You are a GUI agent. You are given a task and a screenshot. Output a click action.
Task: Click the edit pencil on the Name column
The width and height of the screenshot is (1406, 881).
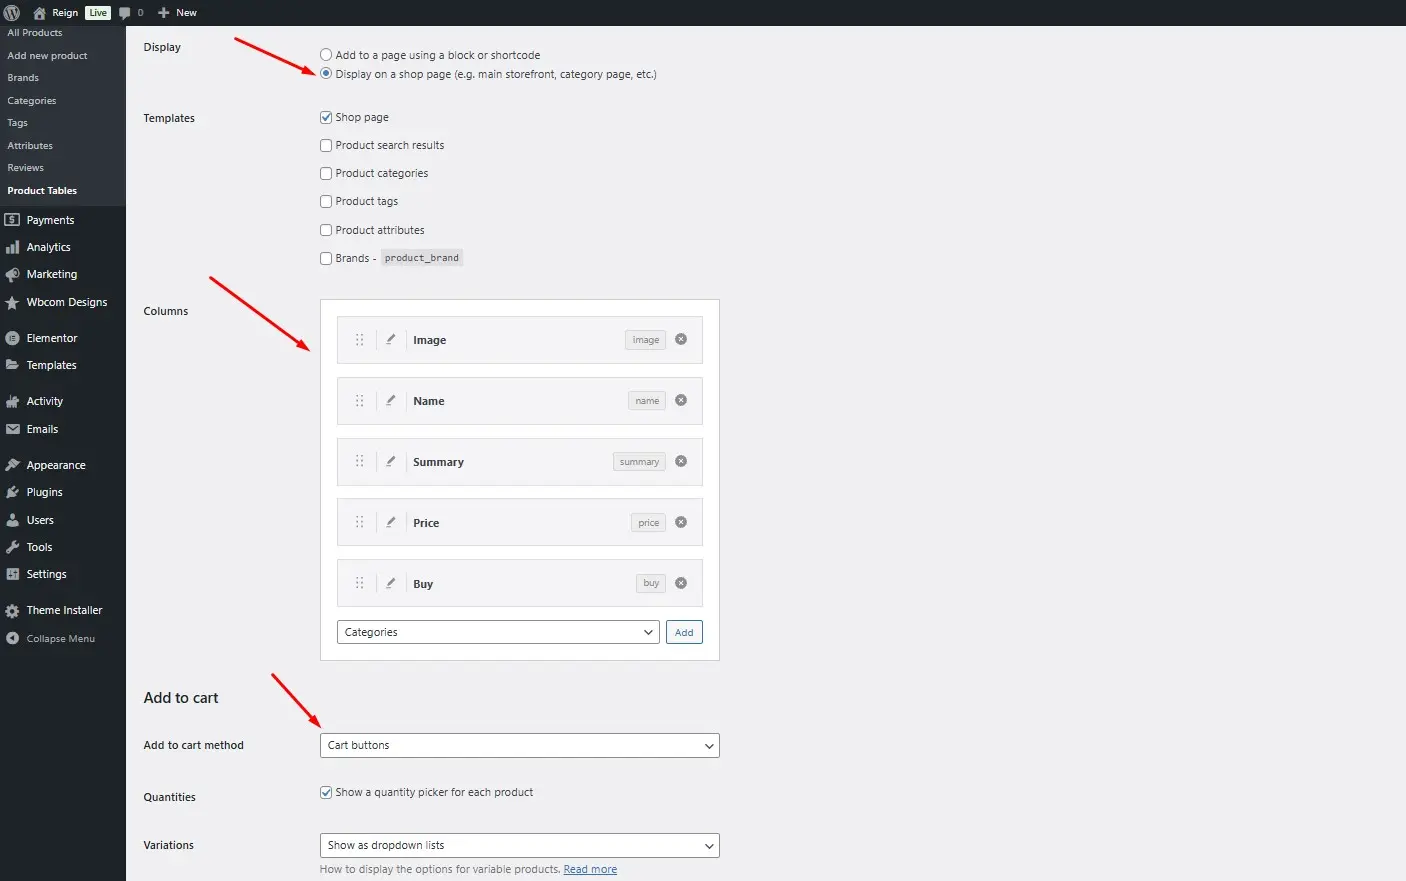(x=391, y=400)
